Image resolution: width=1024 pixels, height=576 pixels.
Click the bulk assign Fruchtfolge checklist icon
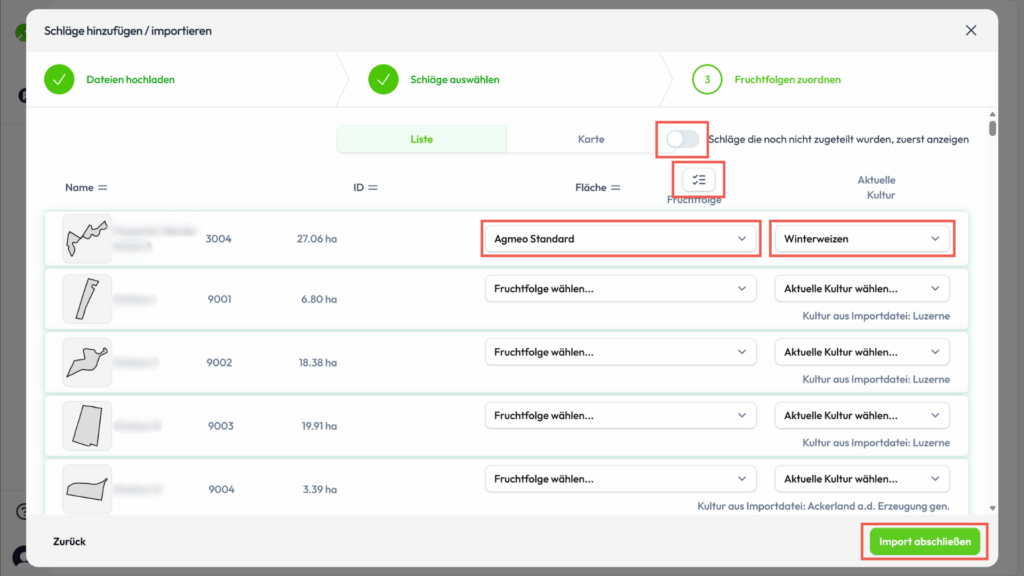(x=699, y=180)
